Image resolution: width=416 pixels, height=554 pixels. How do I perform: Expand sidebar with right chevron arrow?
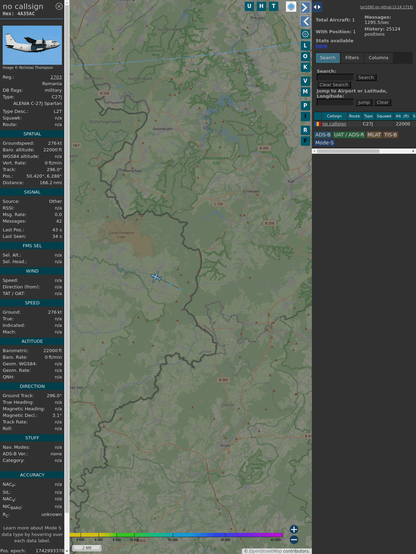305,7
